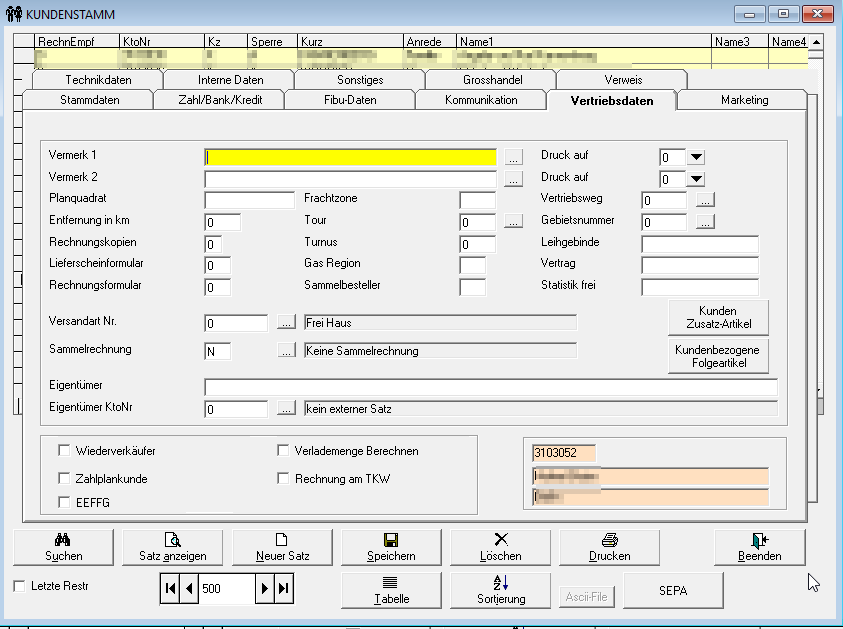This screenshot has width=843, height=629.
Task: Click the Suchen binoculars button
Action: 64,546
